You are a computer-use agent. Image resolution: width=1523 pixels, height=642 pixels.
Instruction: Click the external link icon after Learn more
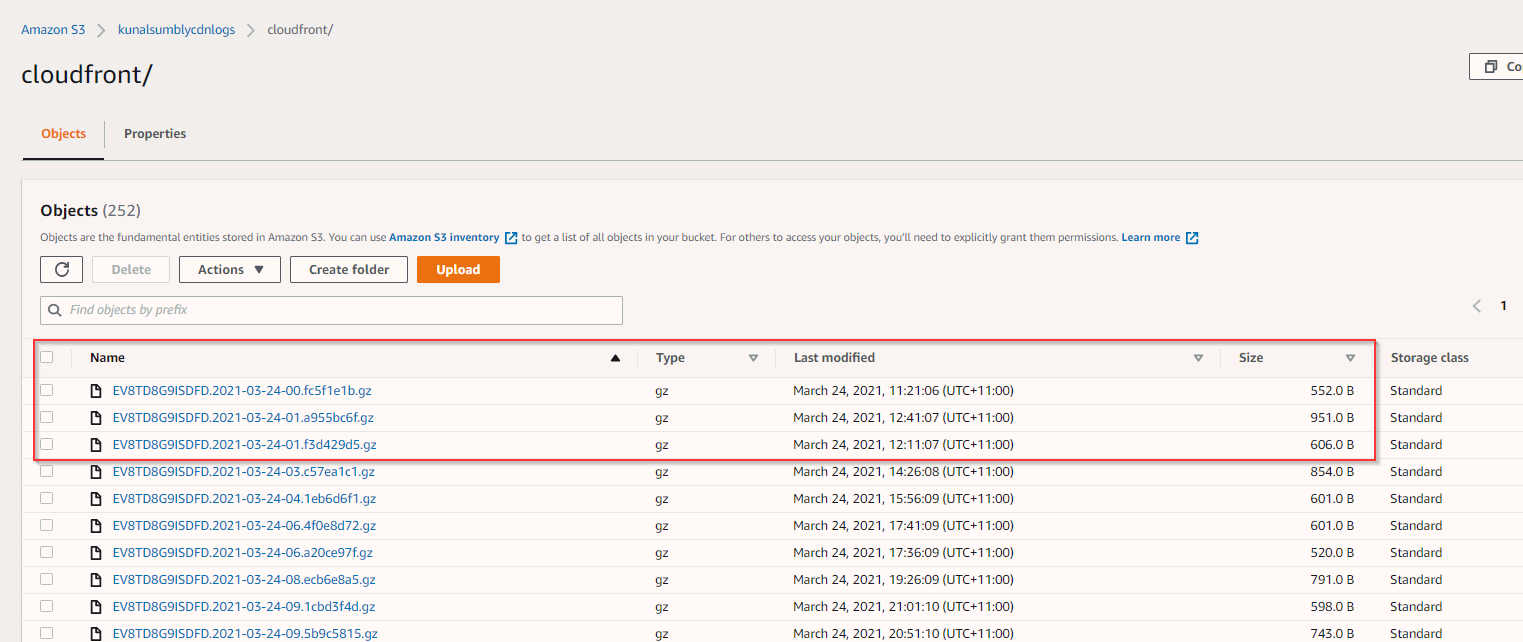(x=1191, y=237)
